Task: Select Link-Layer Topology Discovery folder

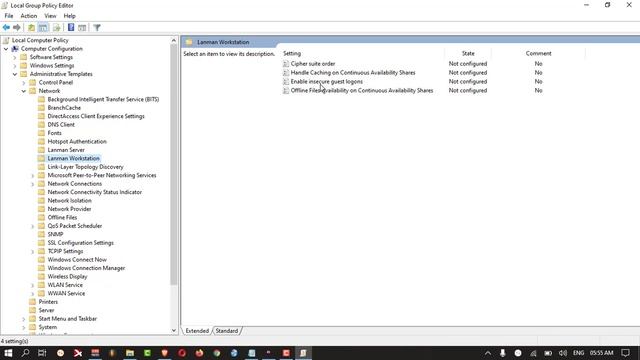Action: [x=85, y=167]
